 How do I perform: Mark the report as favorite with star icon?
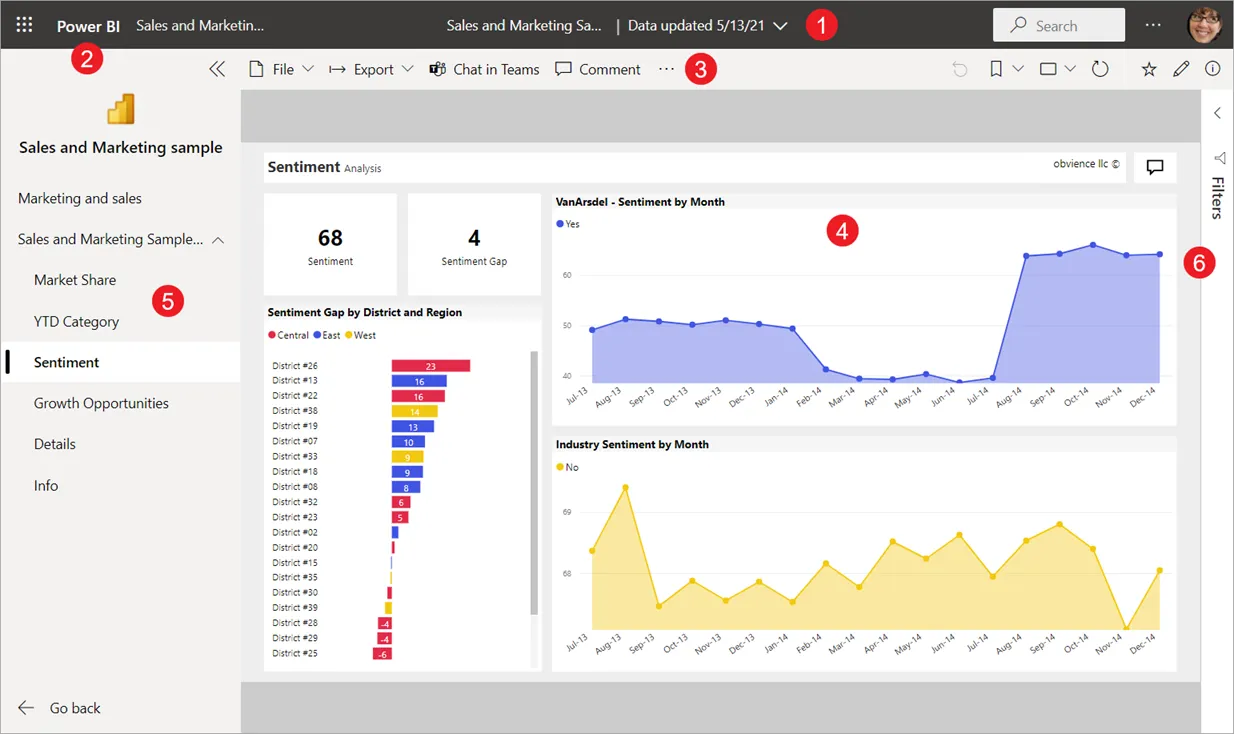[1152, 68]
